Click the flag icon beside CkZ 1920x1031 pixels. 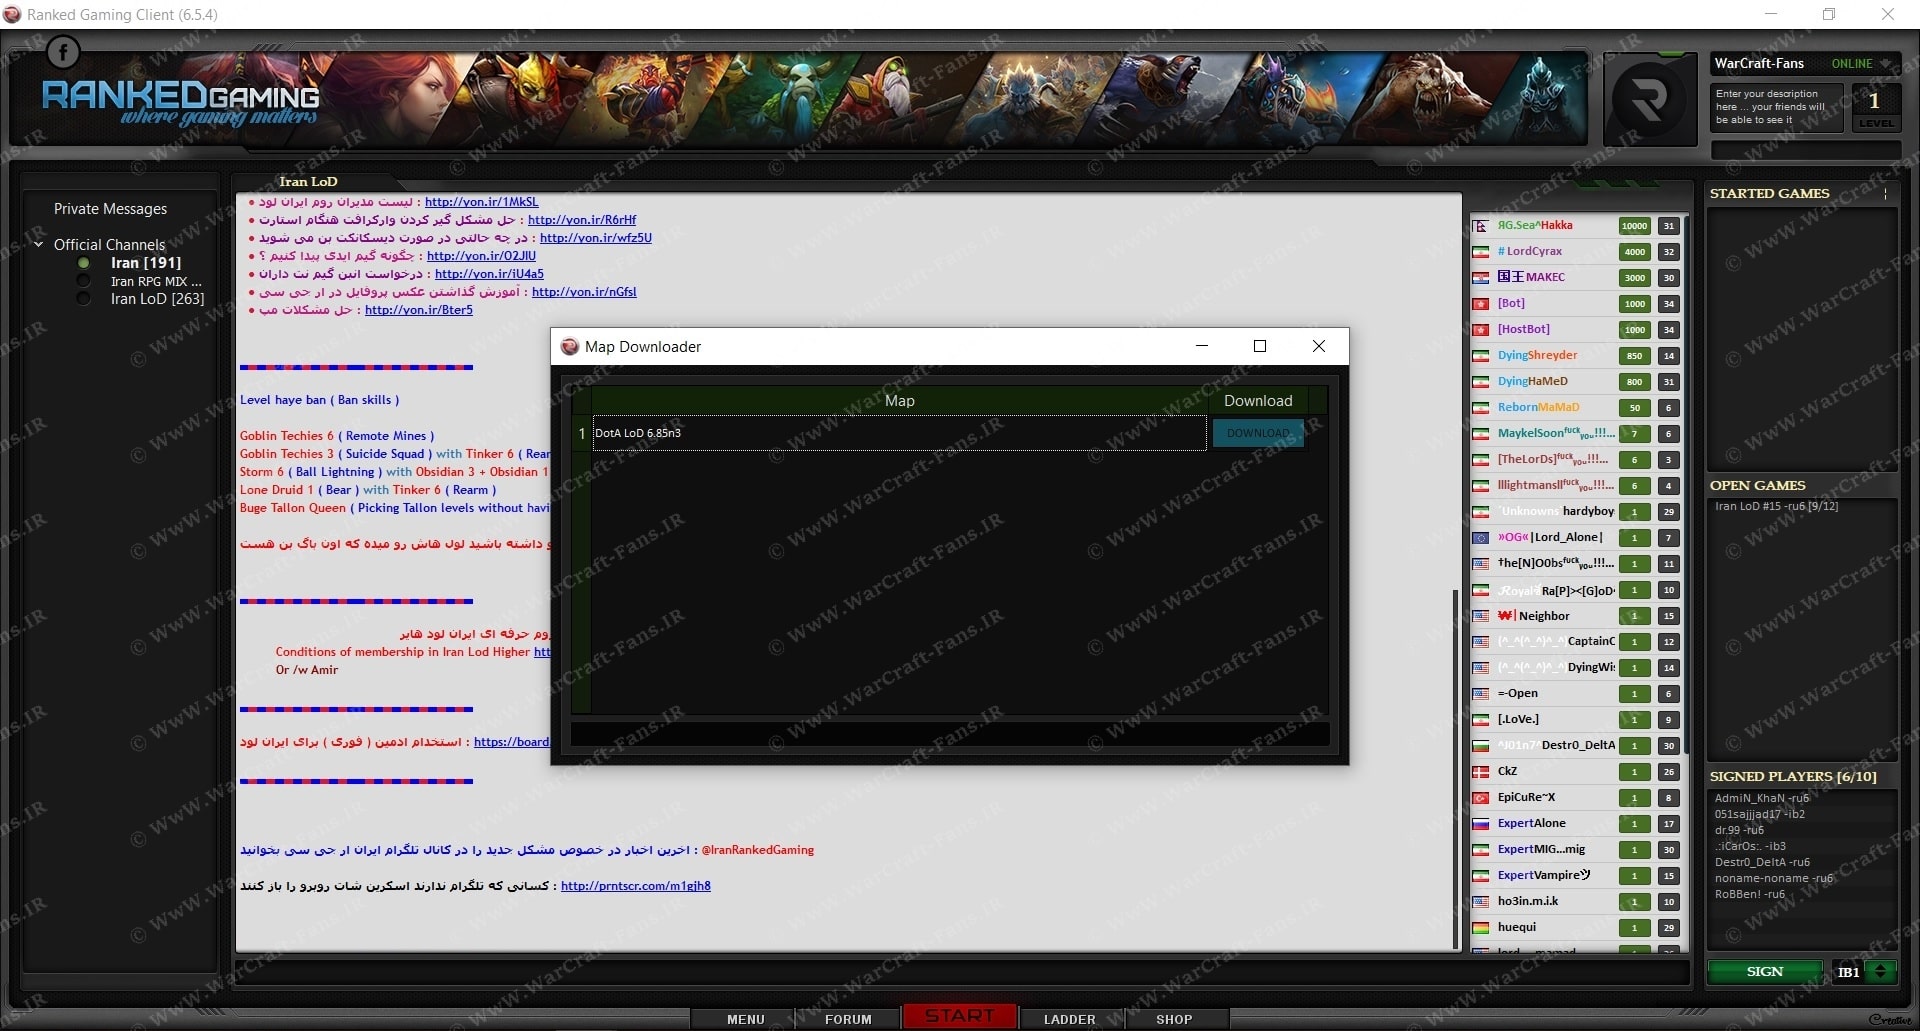(1481, 772)
